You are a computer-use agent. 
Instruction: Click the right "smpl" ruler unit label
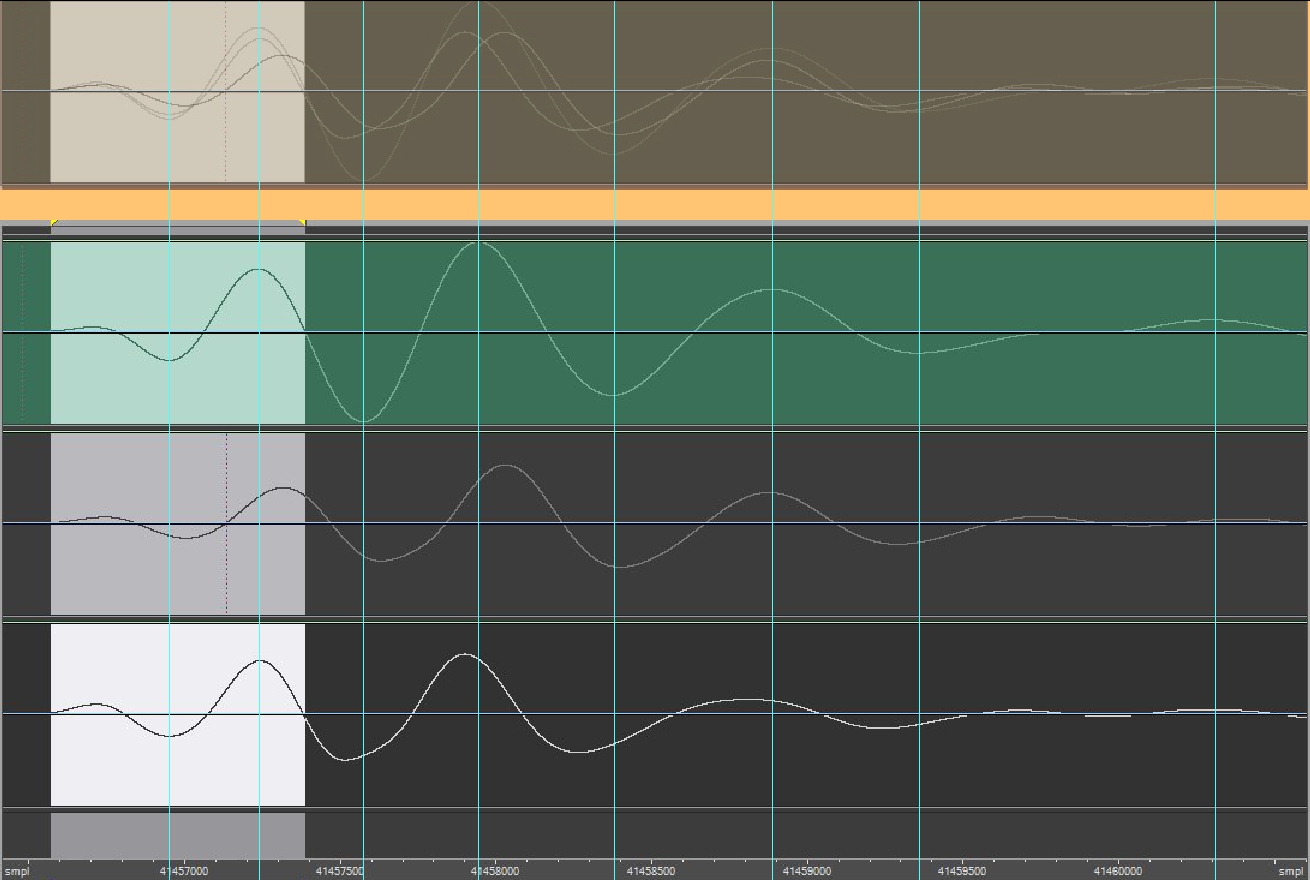1291,871
